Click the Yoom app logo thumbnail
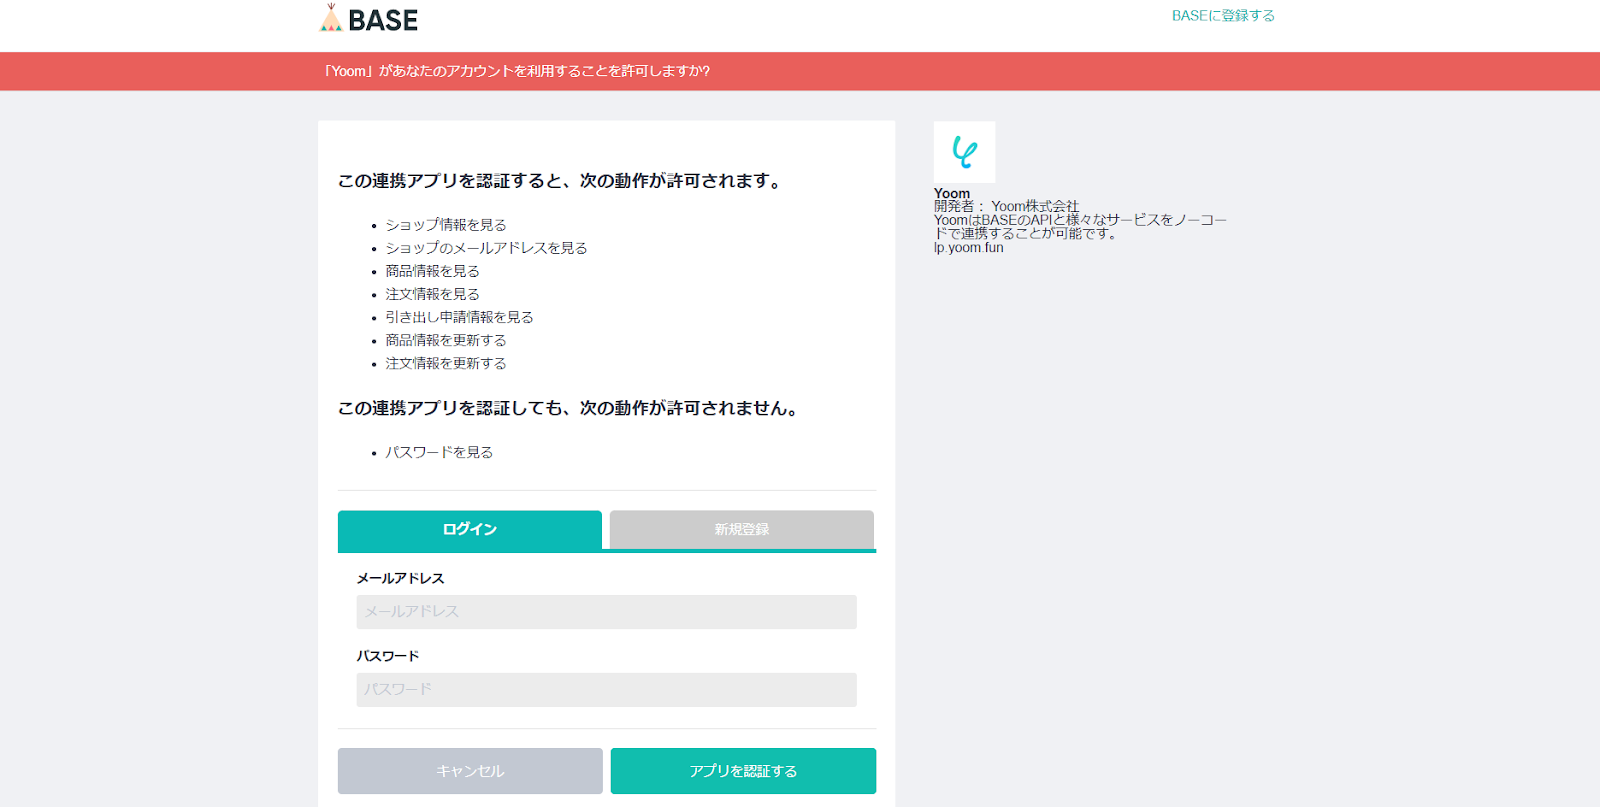The width and height of the screenshot is (1600, 807). [964, 152]
